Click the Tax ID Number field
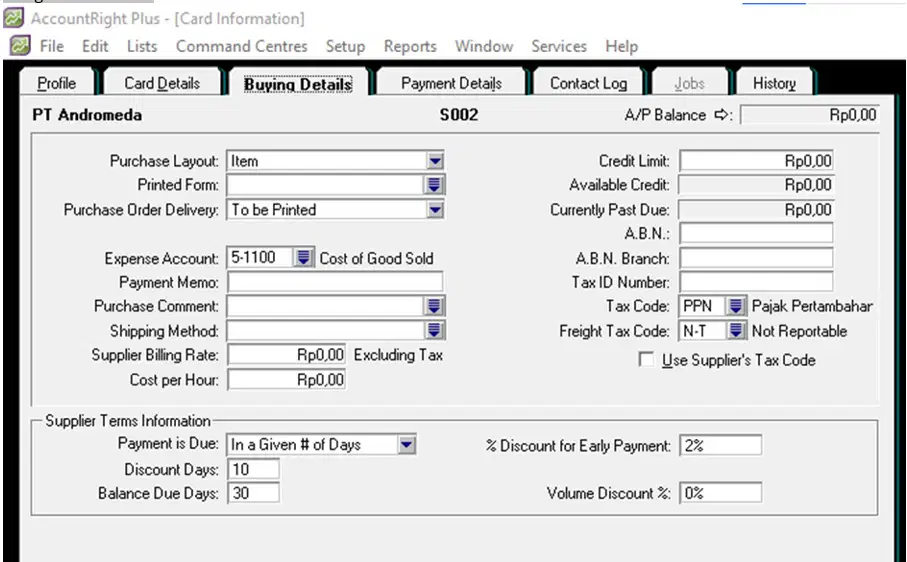907x562 pixels. [756, 282]
